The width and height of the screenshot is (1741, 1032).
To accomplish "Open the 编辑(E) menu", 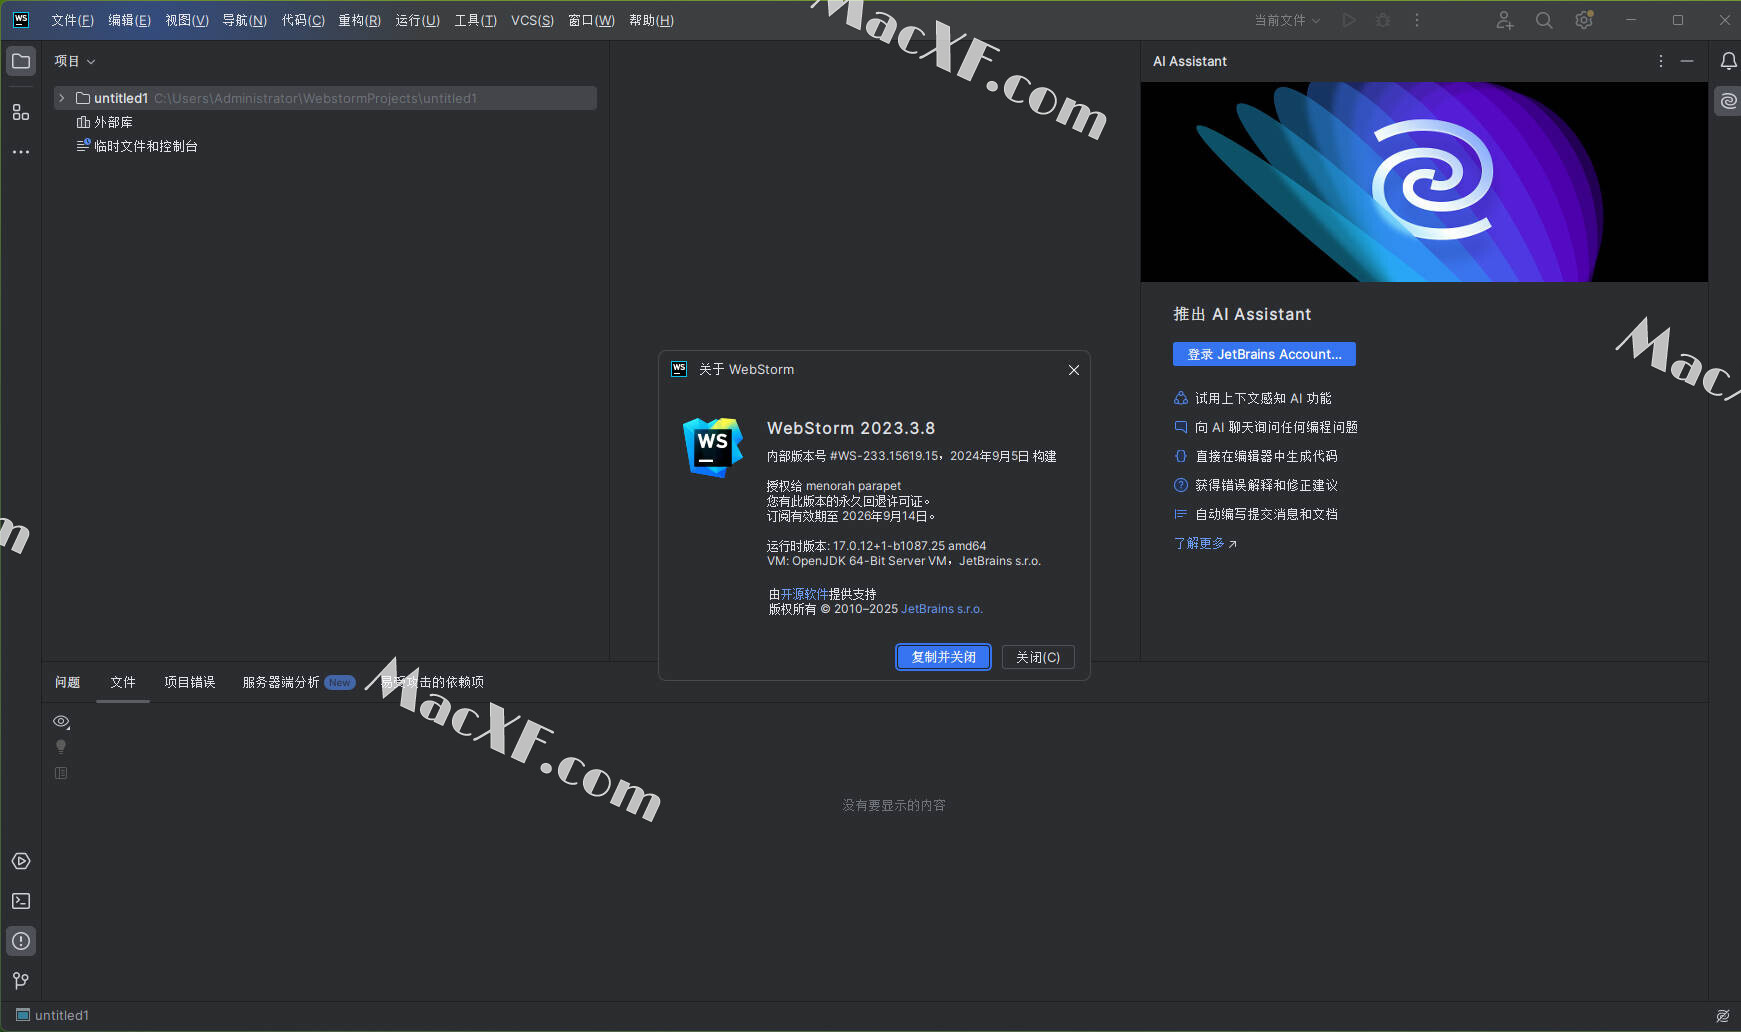I will 130,20.
